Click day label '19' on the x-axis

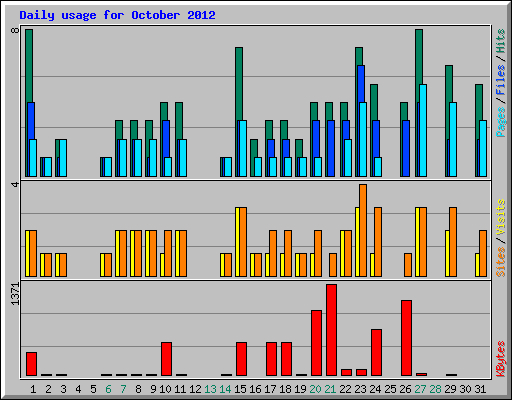300,389
